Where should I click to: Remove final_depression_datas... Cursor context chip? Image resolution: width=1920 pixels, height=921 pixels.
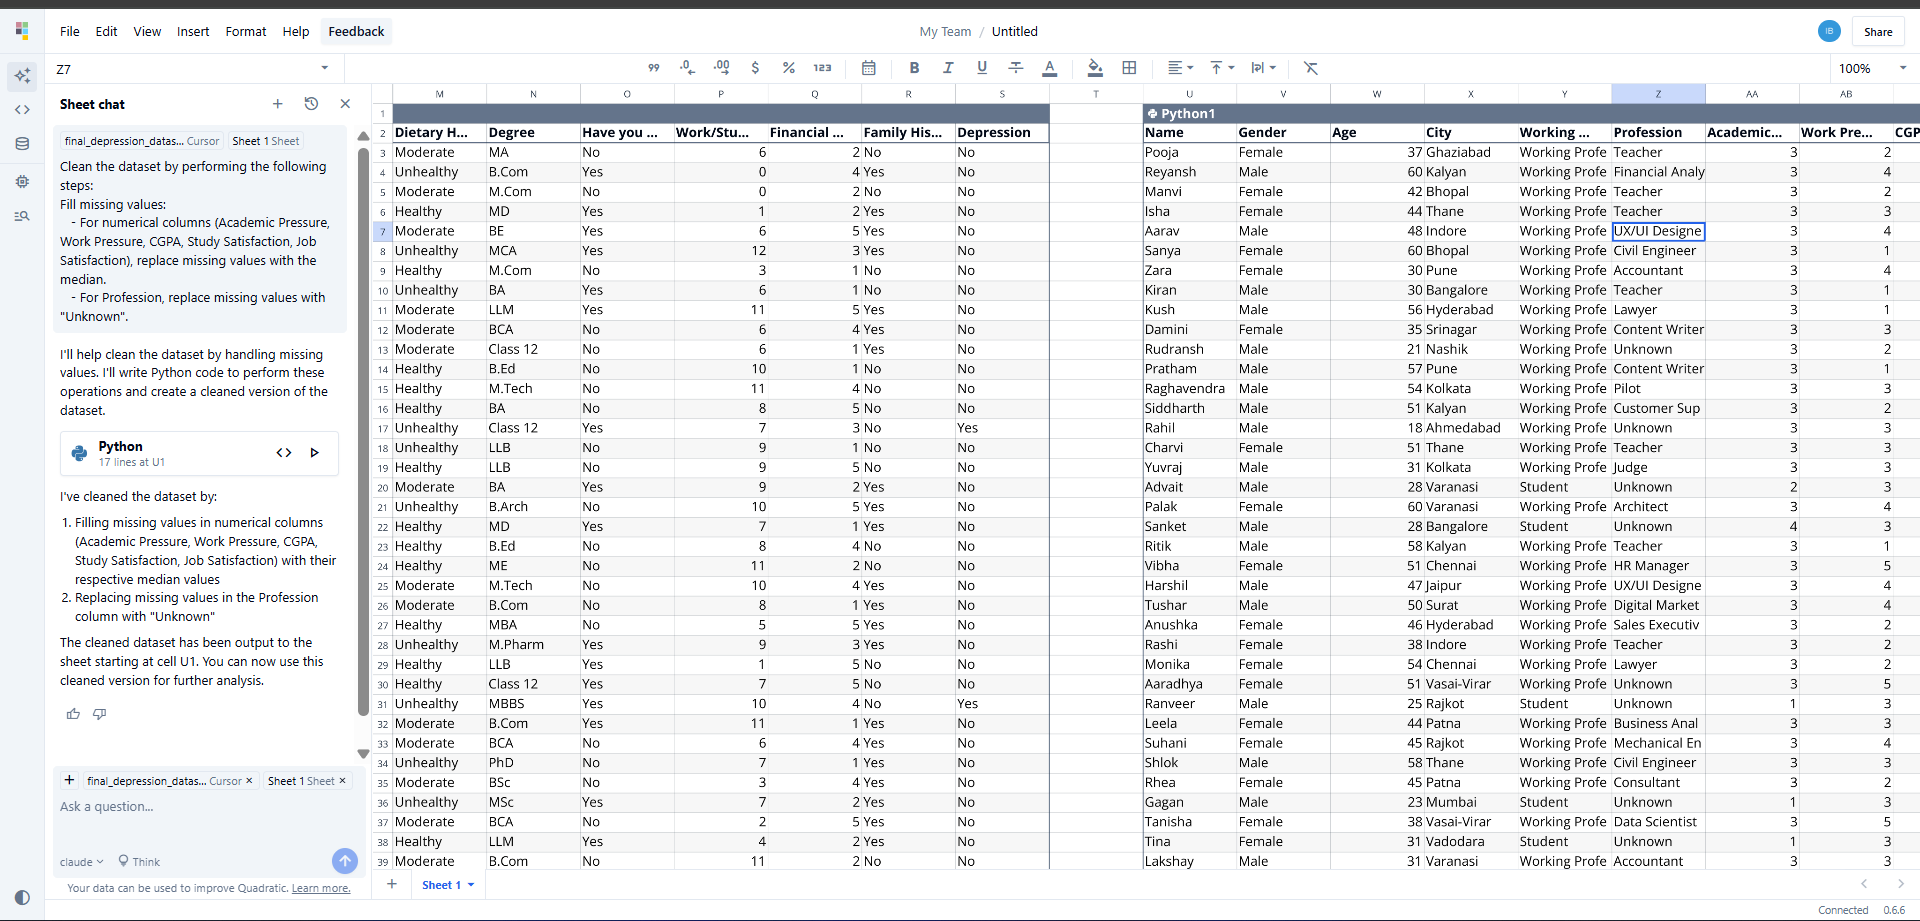(249, 781)
